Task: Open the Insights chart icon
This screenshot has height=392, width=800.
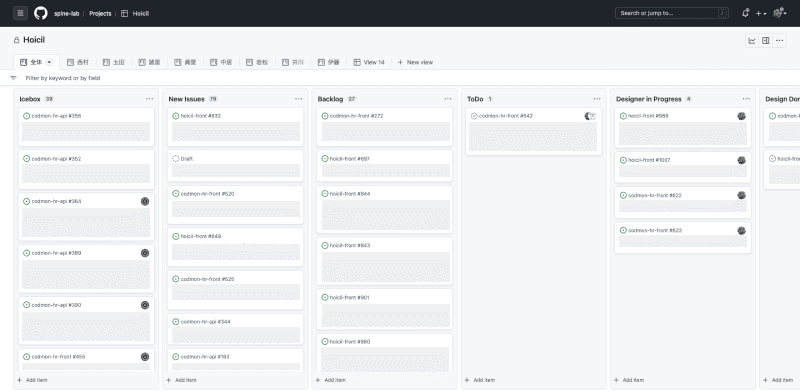Action: (752, 41)
